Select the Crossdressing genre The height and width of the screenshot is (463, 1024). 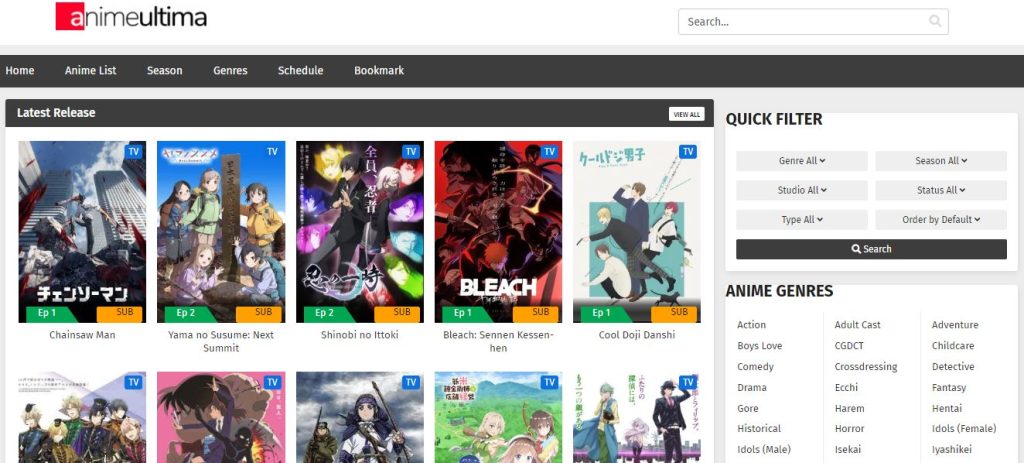pos(866,367)
